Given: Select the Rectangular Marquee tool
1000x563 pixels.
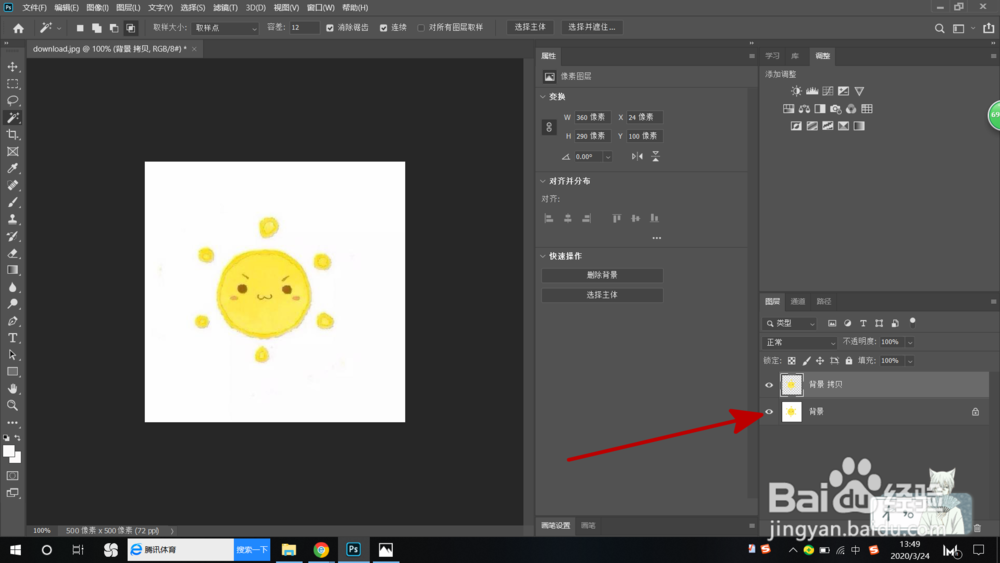Looking at the screenshot, I should coord(12,84).
